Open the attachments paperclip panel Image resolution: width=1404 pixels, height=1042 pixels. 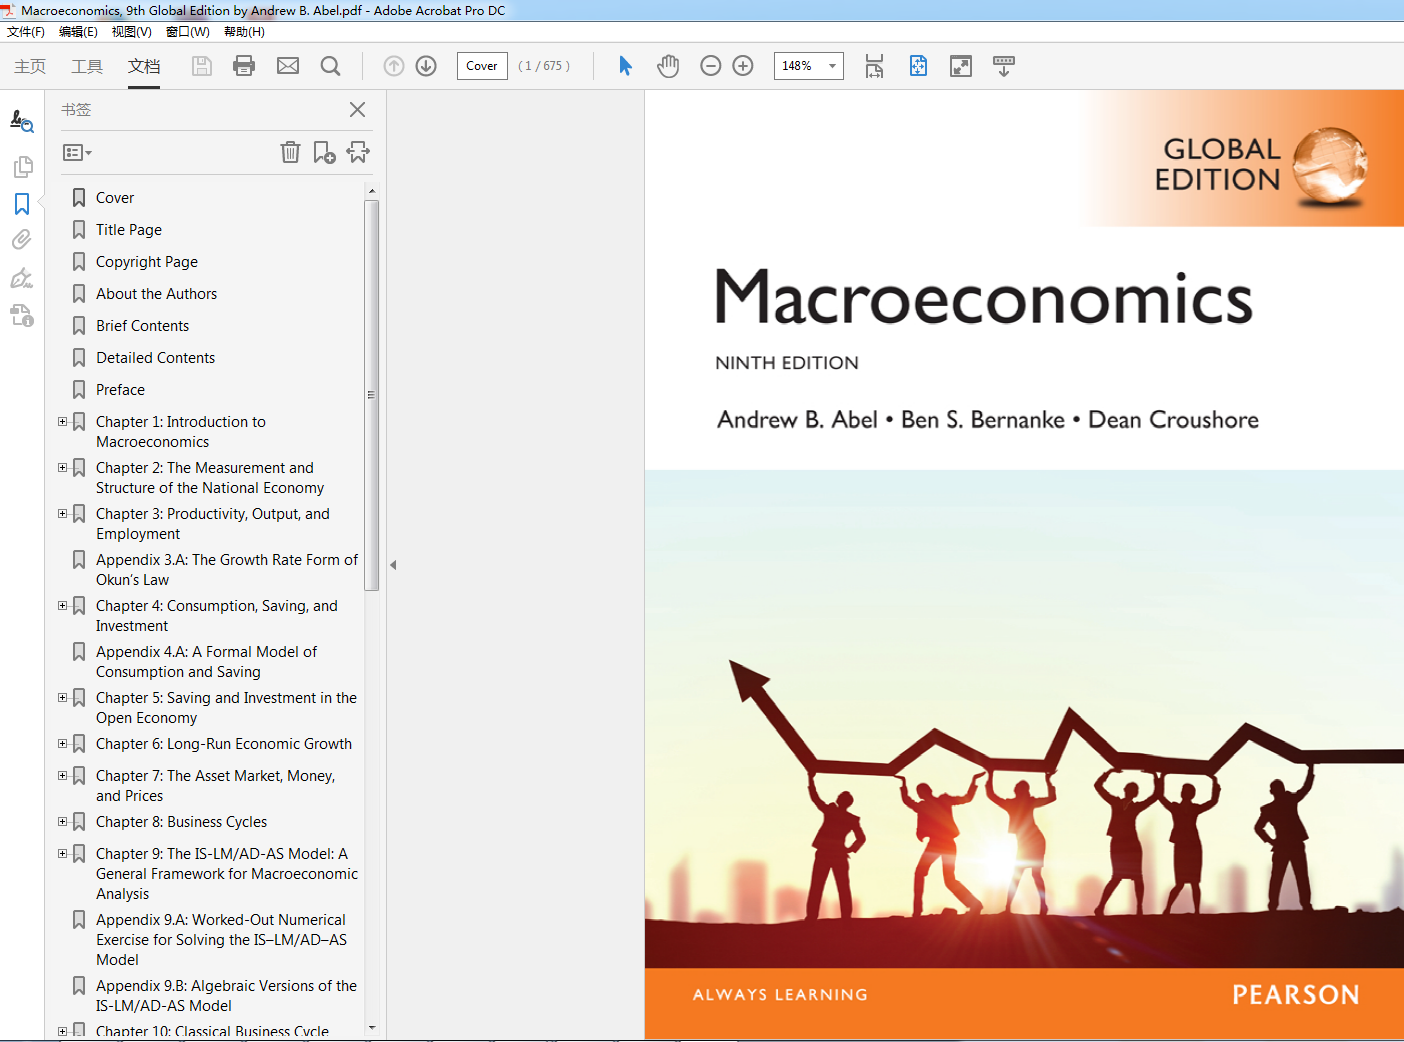pyautogui.click(x=21, y=240)
